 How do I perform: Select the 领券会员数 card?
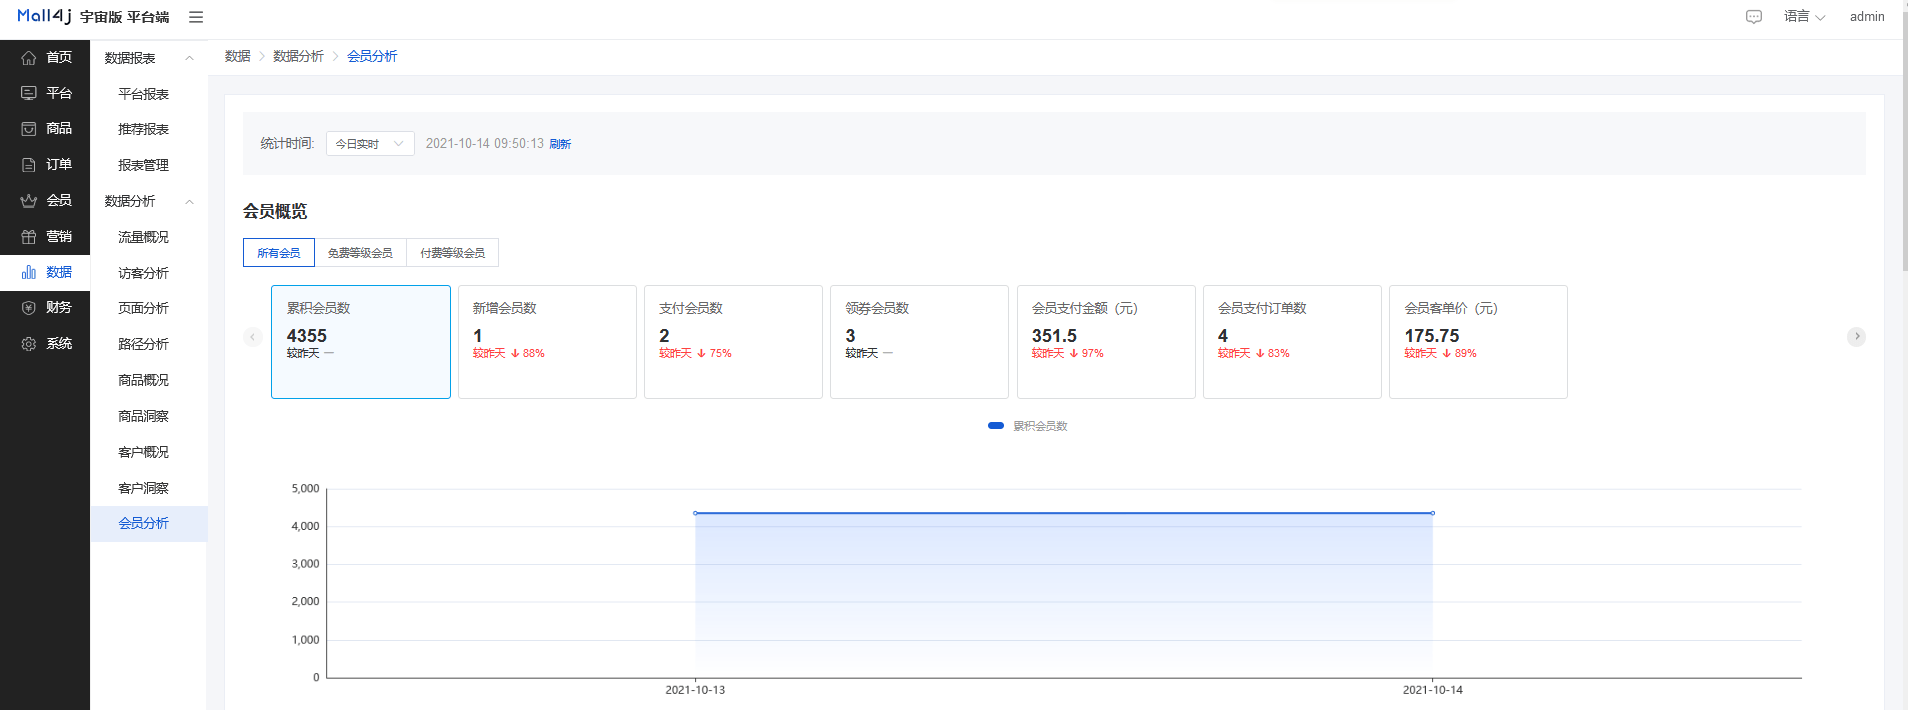pyautogui.click(x=919, y=342)
